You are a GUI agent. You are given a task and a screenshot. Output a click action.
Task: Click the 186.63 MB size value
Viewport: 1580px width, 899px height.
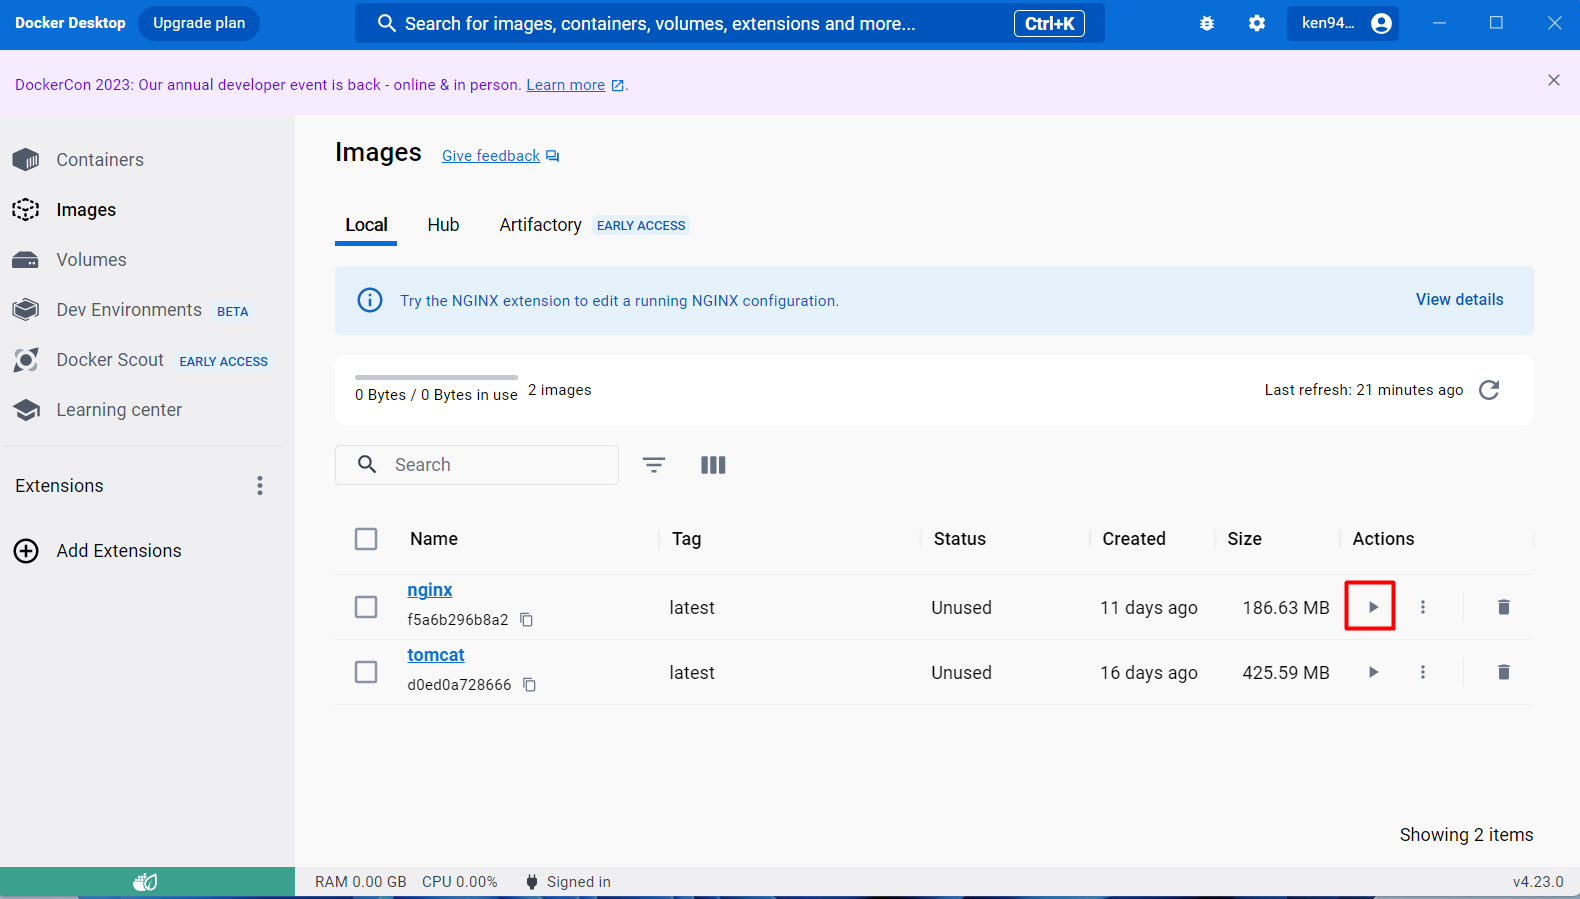click(x=1286, y=608)
